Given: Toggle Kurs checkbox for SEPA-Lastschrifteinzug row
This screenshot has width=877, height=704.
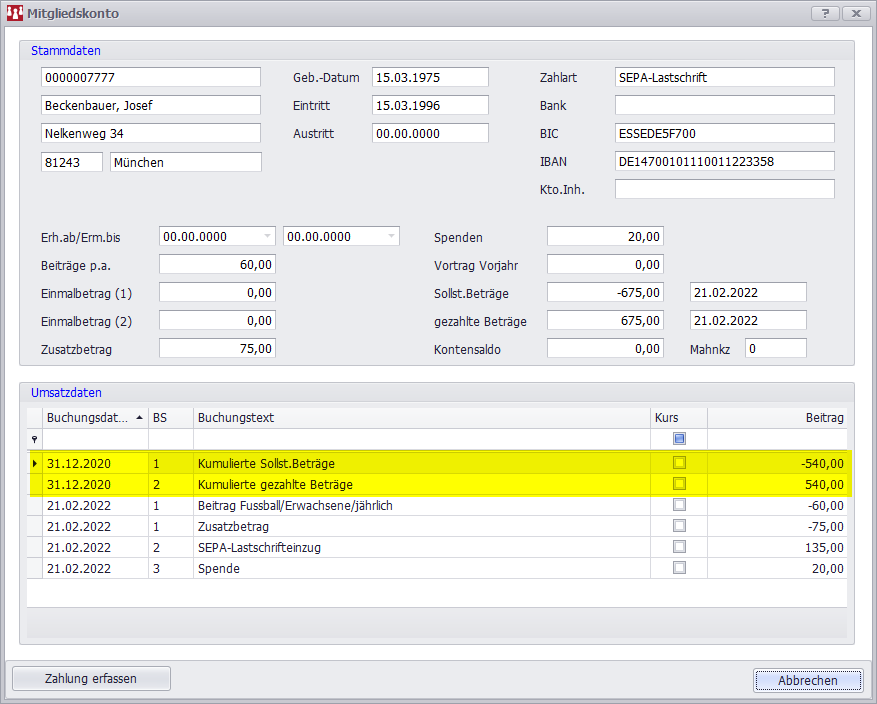Looking at the screenshot, I should [680, 547].
